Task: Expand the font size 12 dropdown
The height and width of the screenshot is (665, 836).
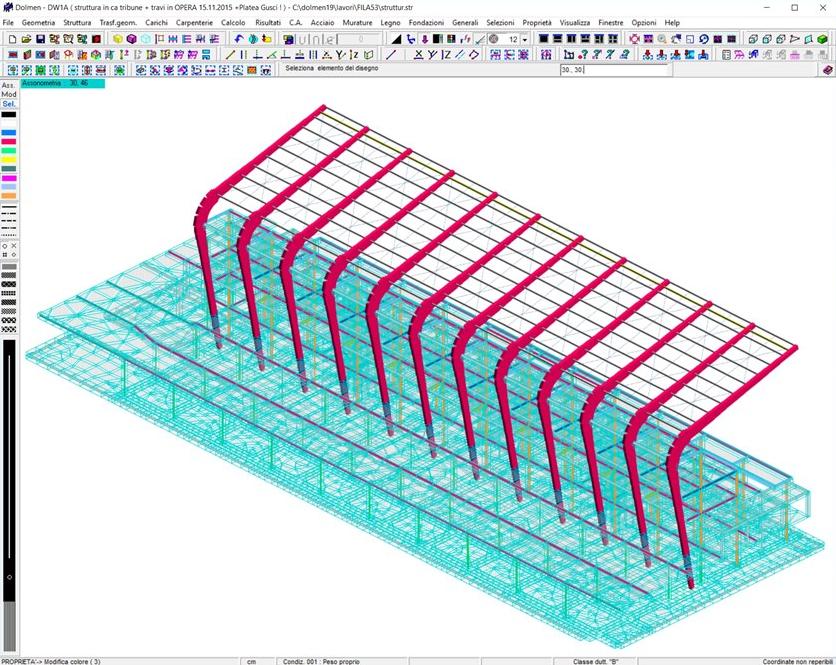Action: pos(525,40)
